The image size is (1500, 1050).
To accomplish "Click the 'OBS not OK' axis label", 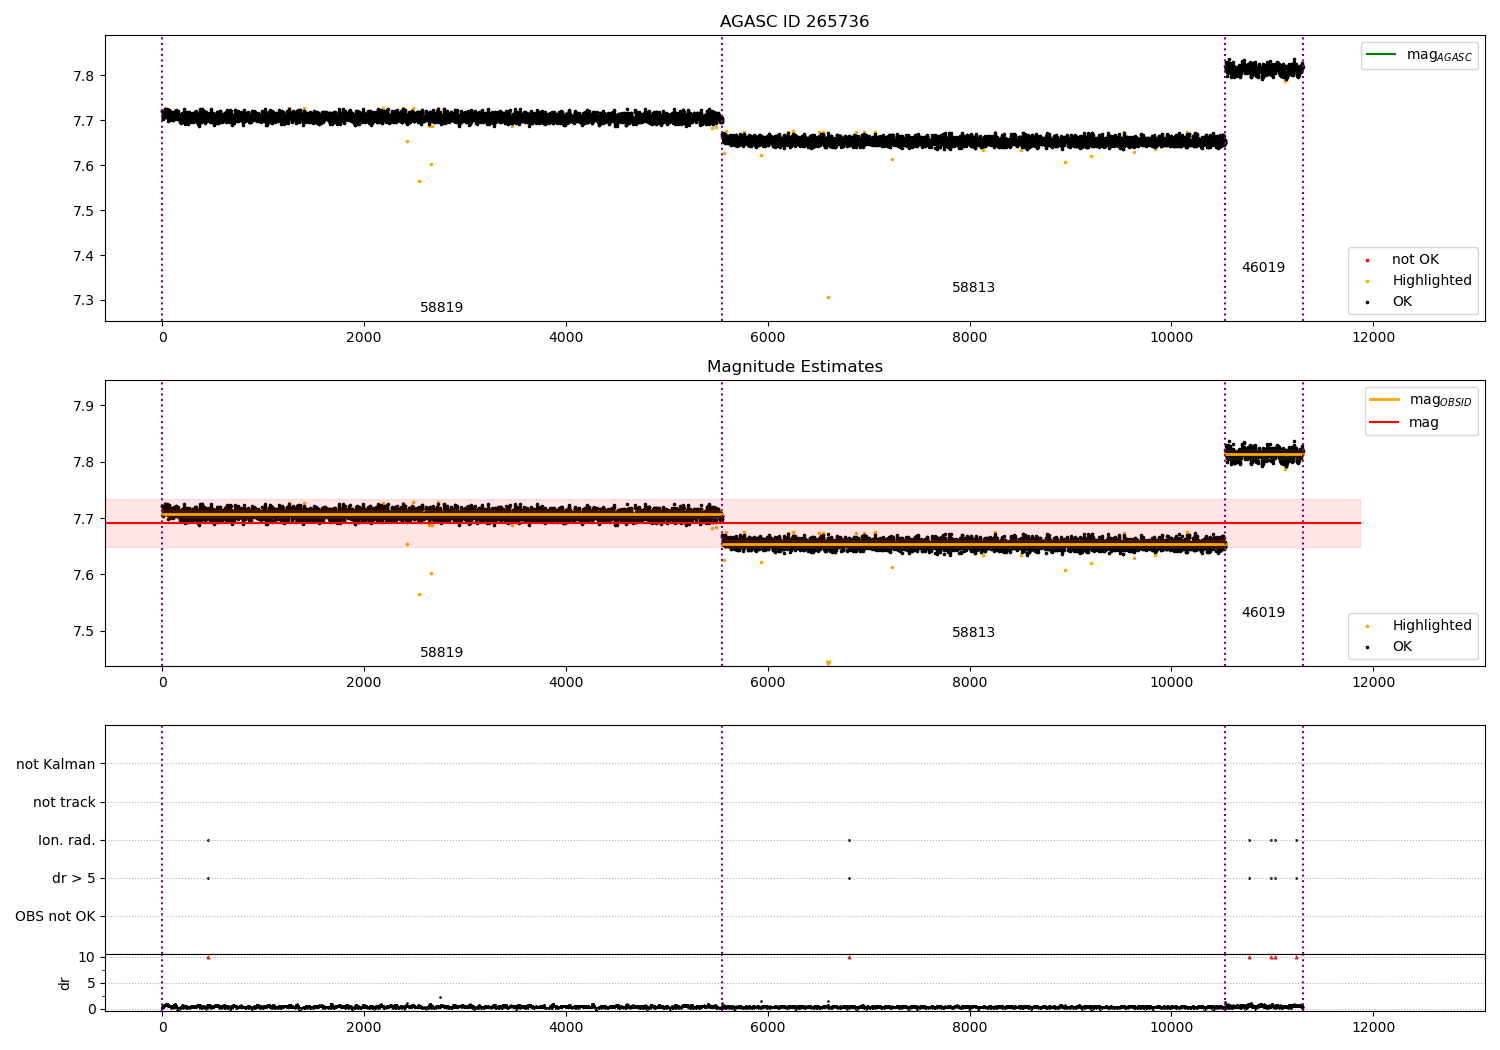I will 55,917.
